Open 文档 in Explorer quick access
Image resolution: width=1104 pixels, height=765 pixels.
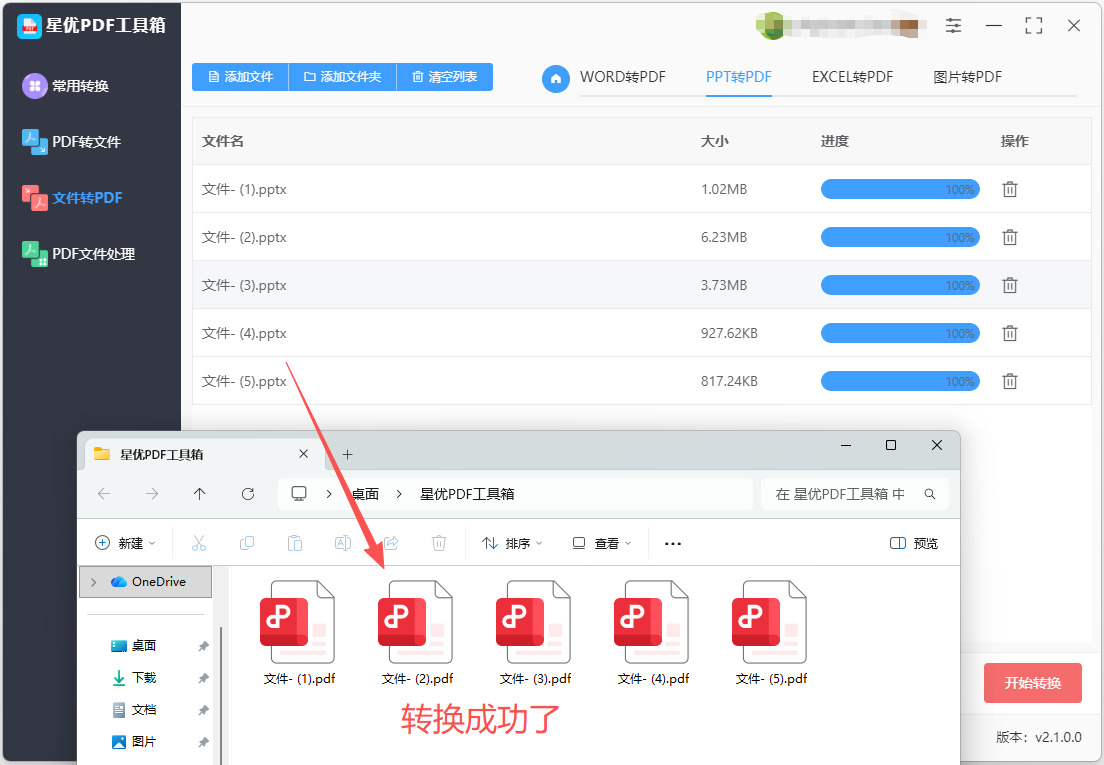pos(134,709)
